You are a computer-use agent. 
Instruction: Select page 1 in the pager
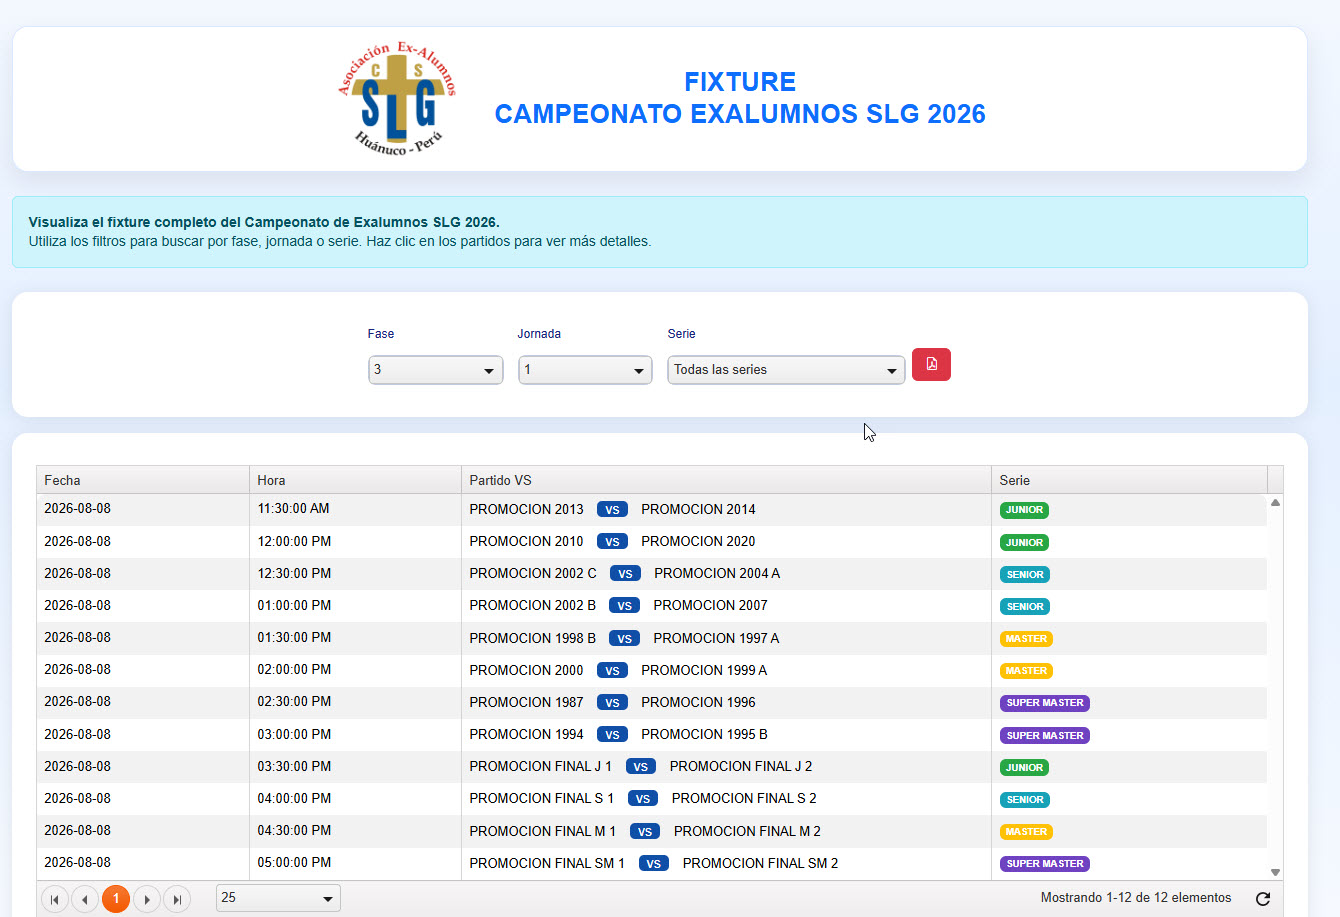(116, 899)
